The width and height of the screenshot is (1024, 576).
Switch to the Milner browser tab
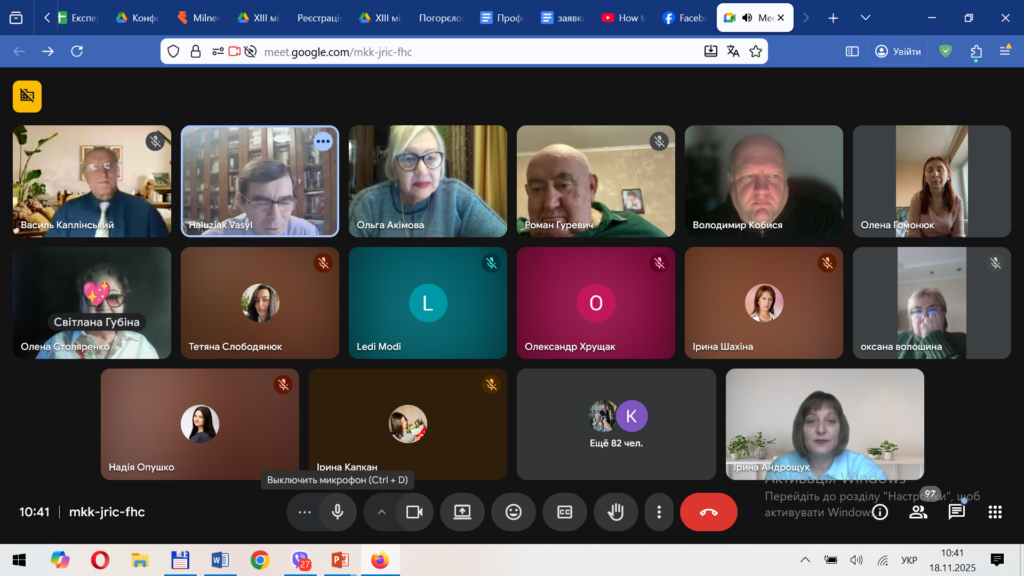(x=201, y=18)
